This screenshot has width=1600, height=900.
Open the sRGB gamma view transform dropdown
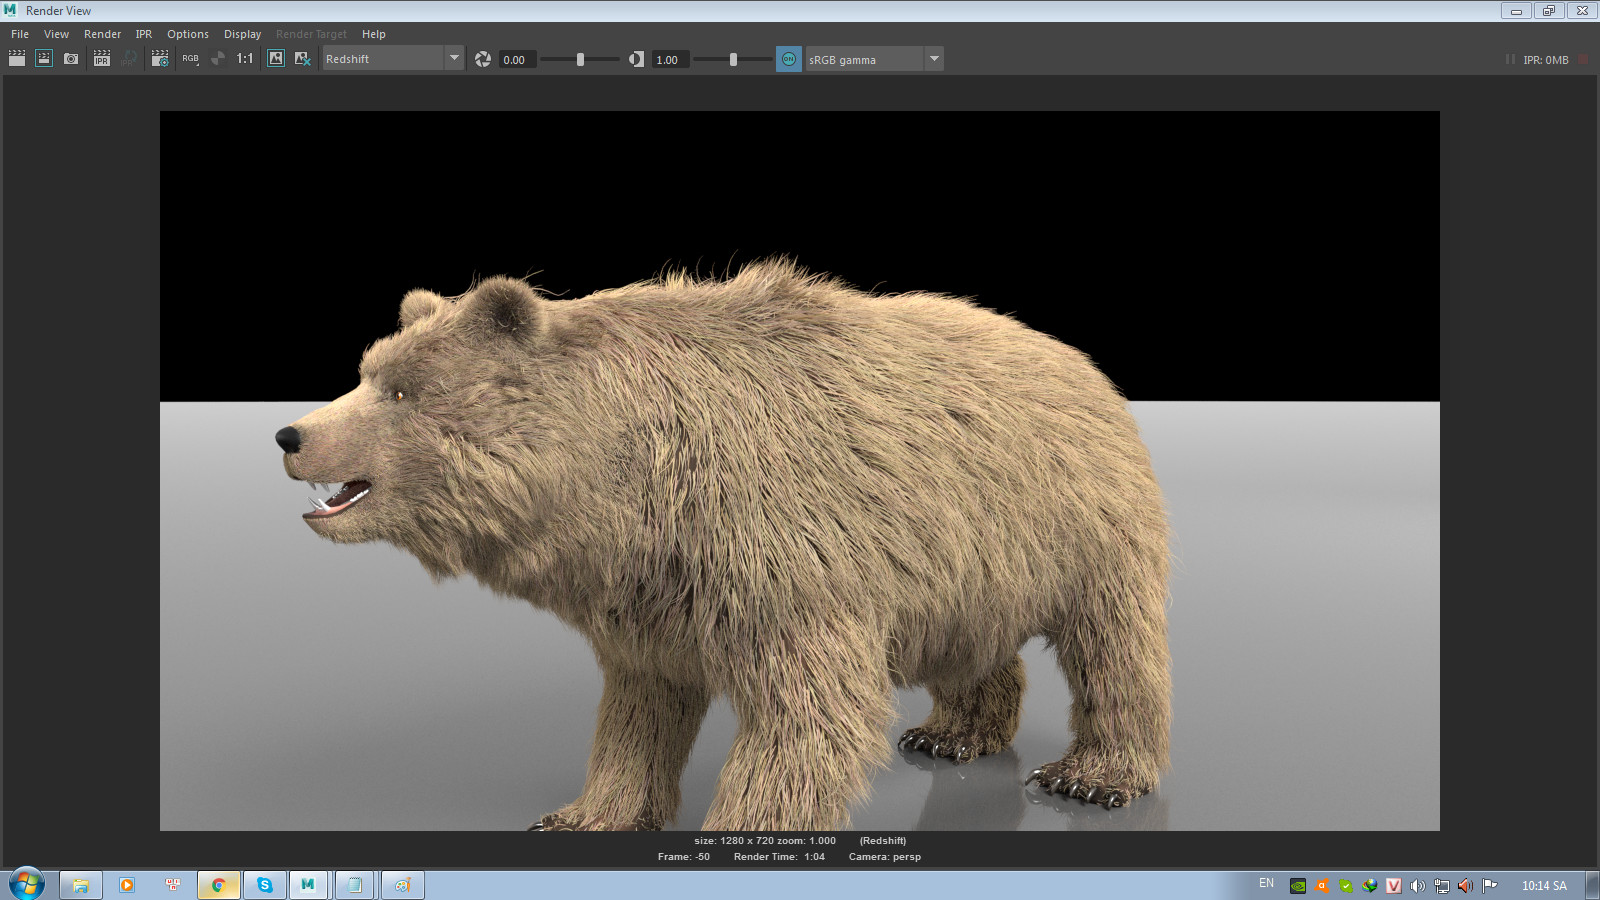pos(933,58)
